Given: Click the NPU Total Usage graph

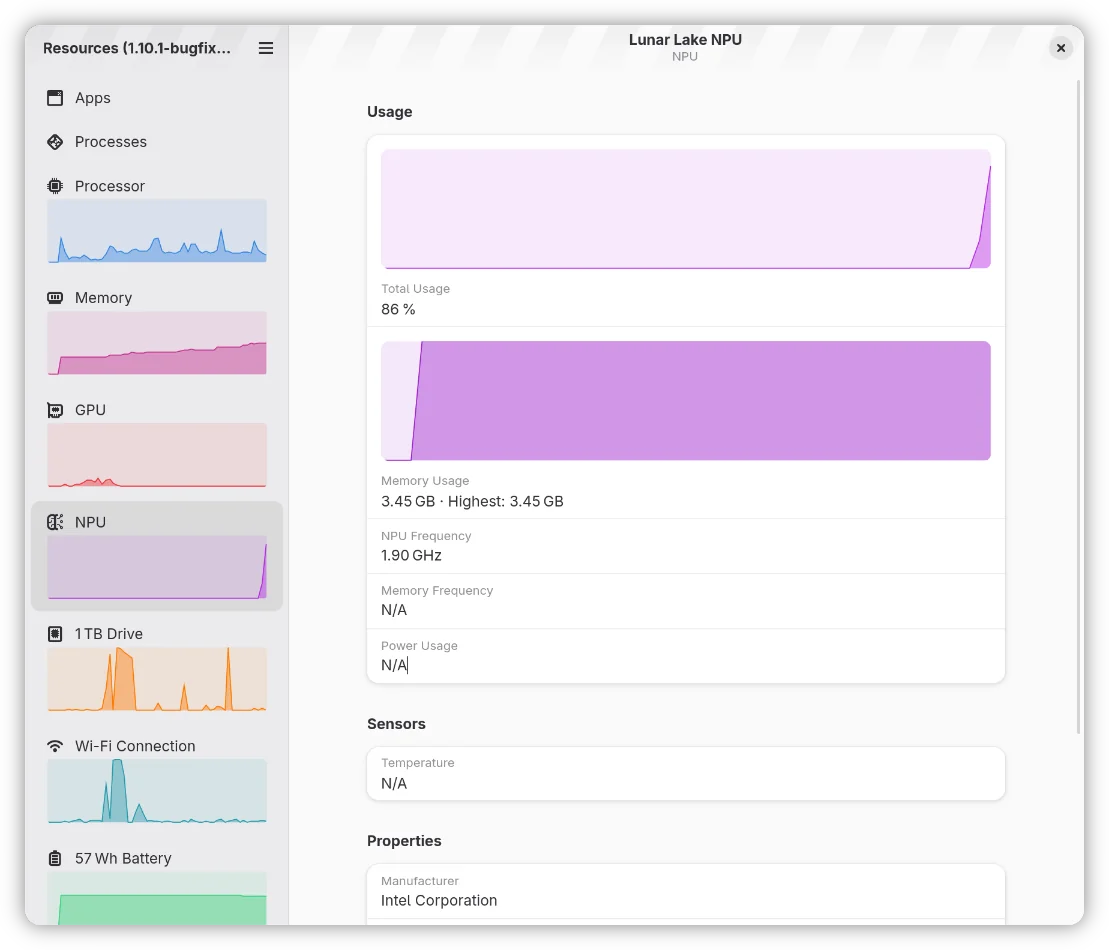Looking at the screenshot, I should [685, 209].
